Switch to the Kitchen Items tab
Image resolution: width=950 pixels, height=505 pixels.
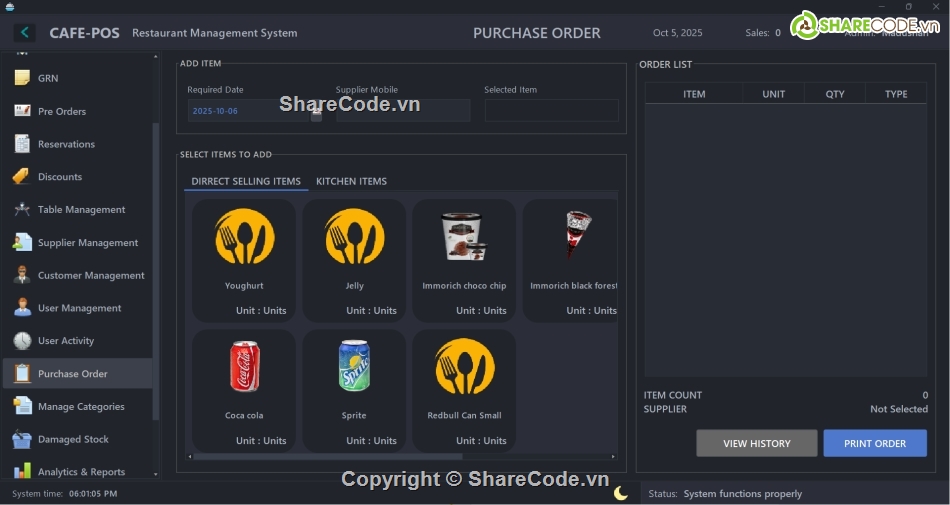tap(351, 181)
